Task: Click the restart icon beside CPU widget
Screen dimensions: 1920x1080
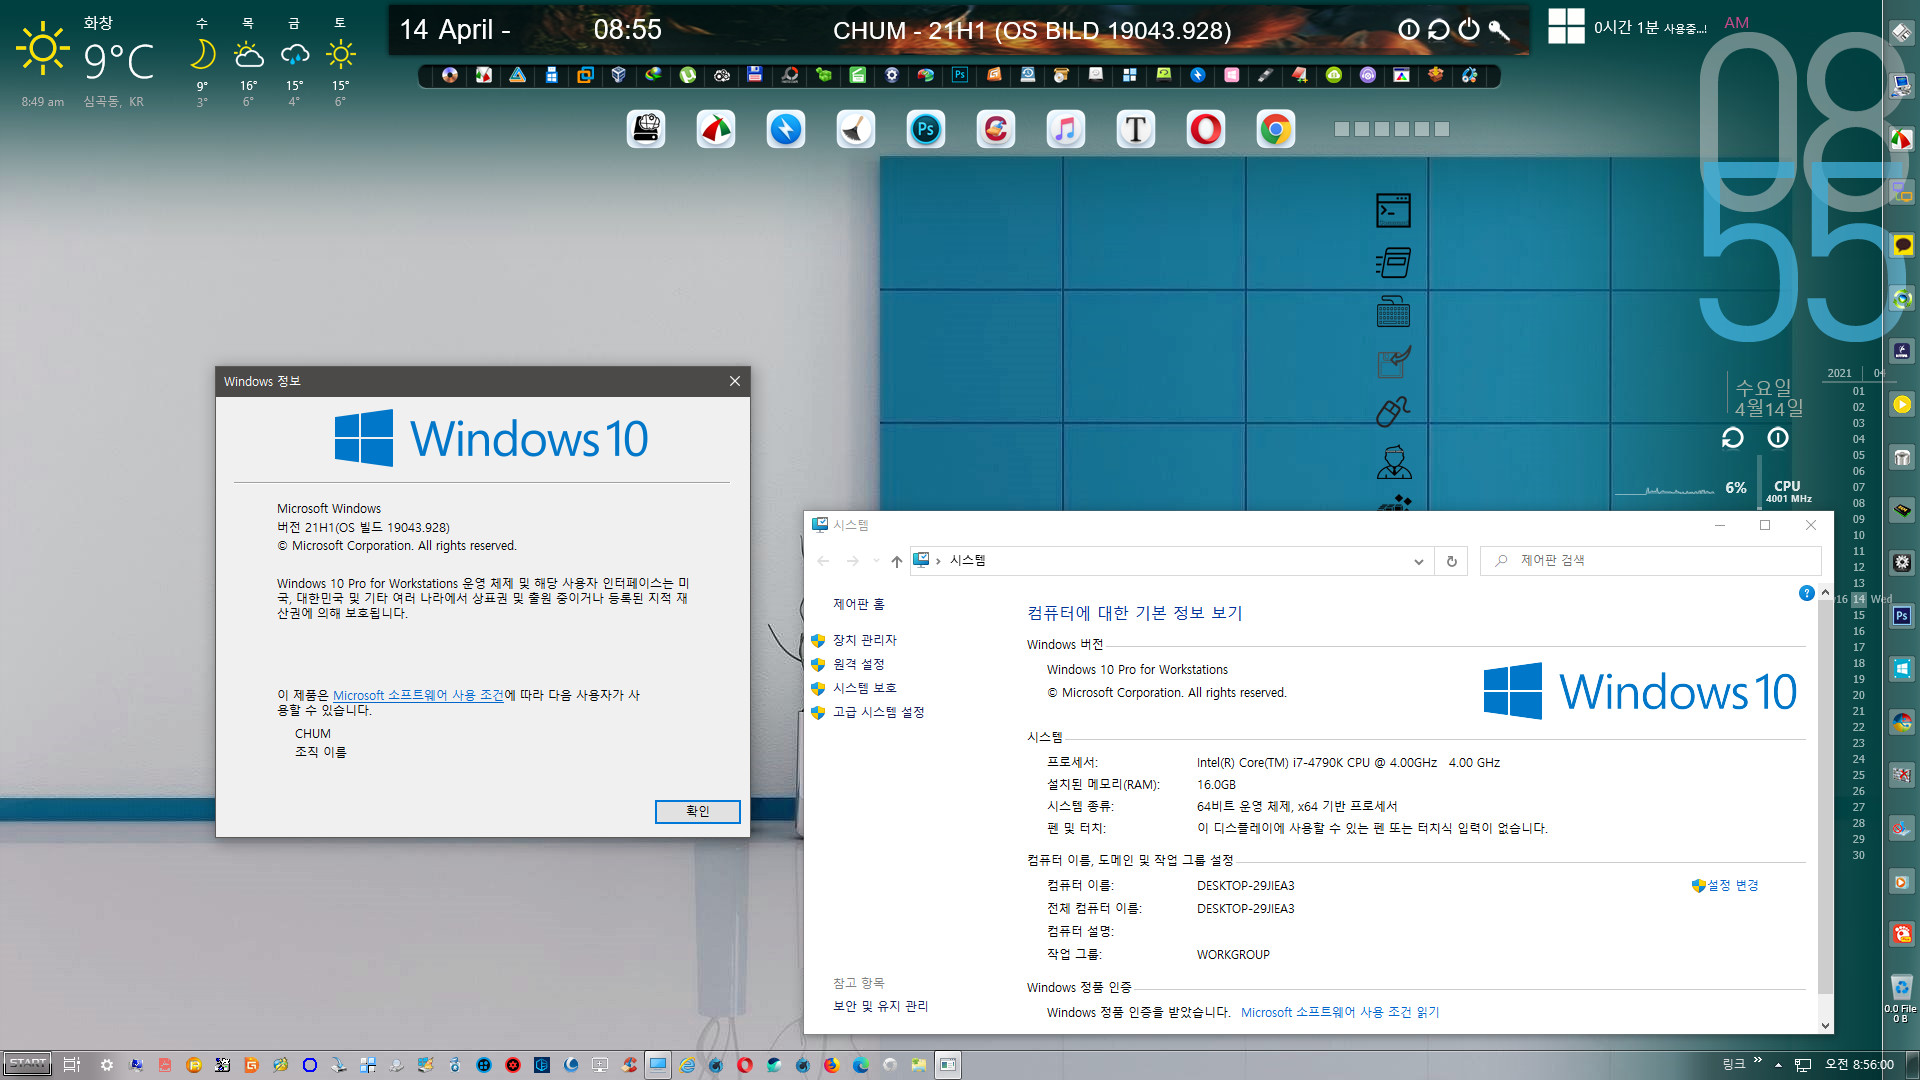Action: 1732,438
